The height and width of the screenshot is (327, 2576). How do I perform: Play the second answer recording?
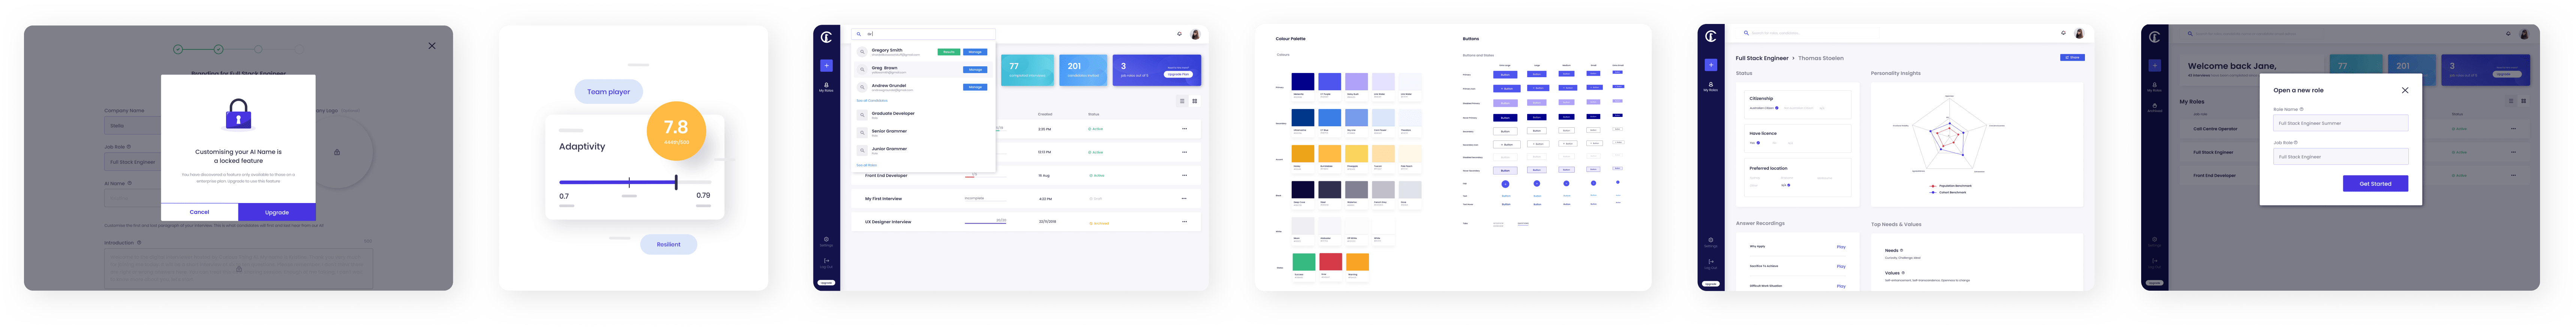1841,267
